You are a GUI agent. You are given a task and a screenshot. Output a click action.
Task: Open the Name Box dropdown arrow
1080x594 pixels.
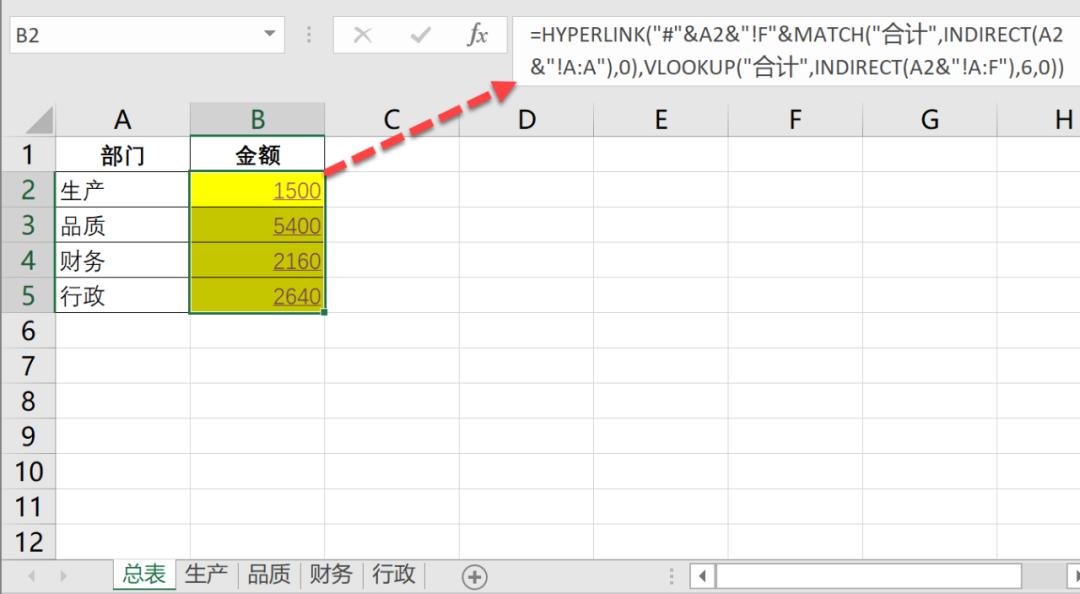coord(269,35)
